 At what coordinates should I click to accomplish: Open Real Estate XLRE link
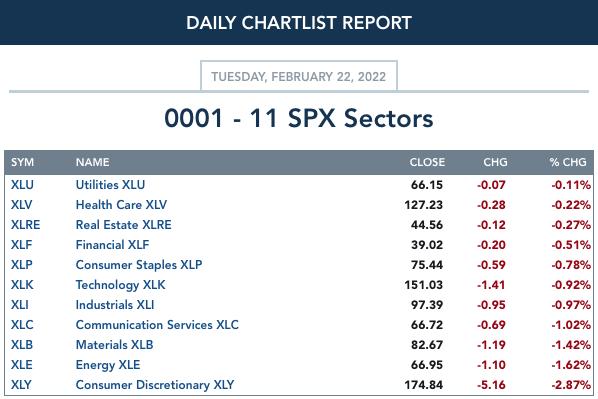click(x=124, y=225)
